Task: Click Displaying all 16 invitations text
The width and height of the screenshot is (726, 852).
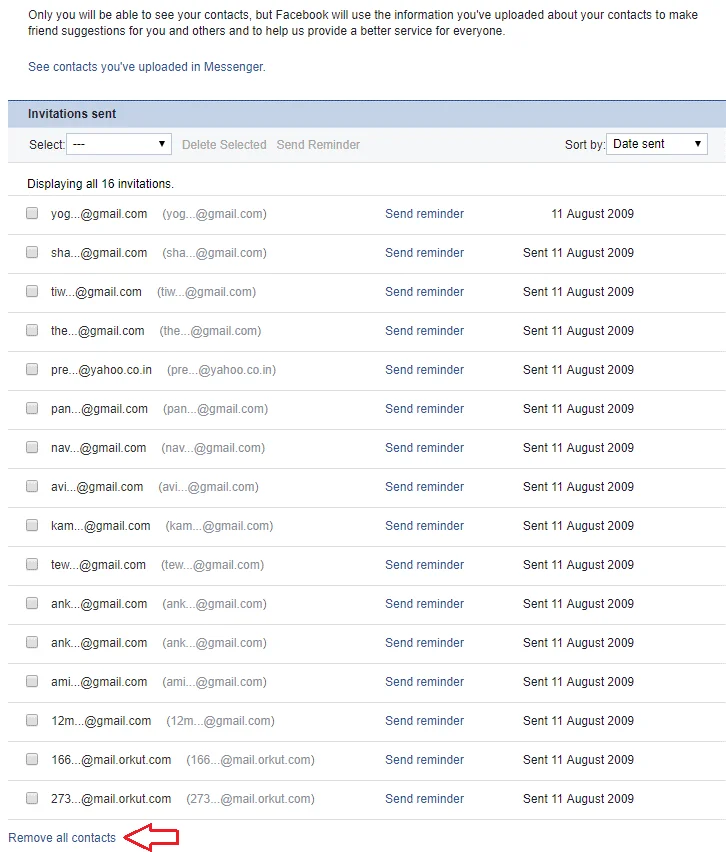Action: tap(101, 184)
